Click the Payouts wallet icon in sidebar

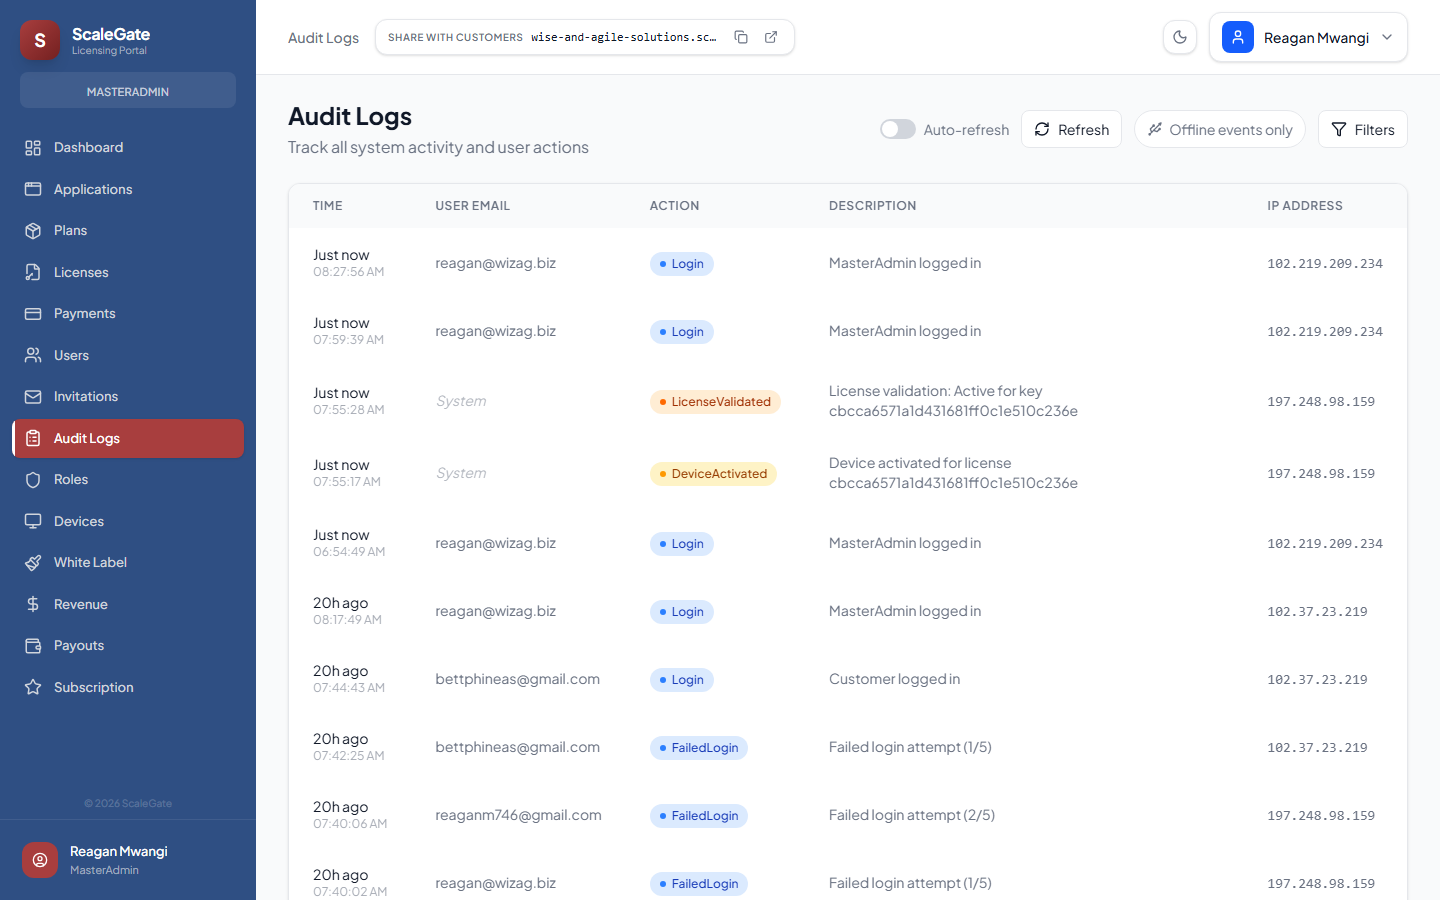(x=33, y=646)
